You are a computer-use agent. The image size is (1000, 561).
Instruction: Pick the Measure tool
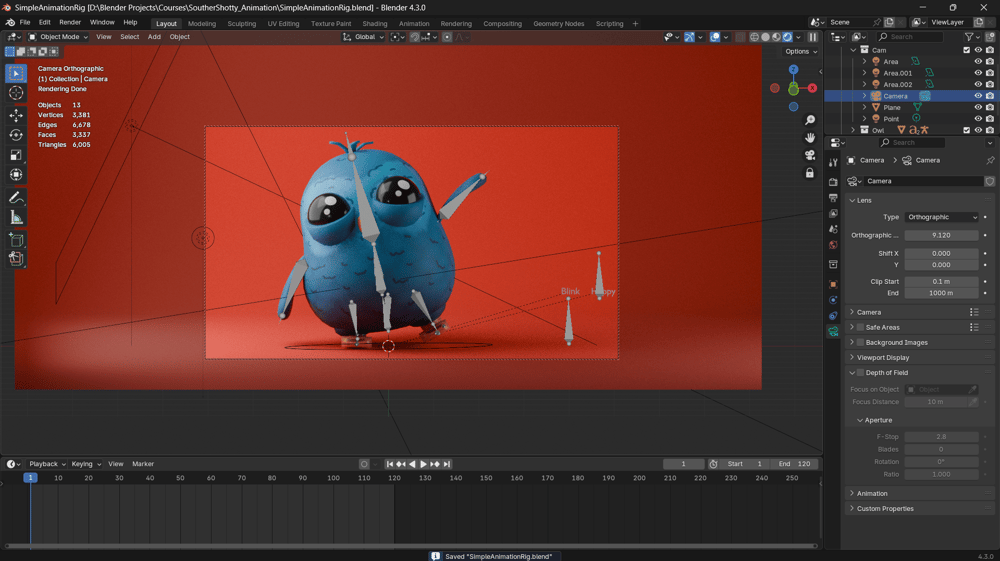coord(17,217)
